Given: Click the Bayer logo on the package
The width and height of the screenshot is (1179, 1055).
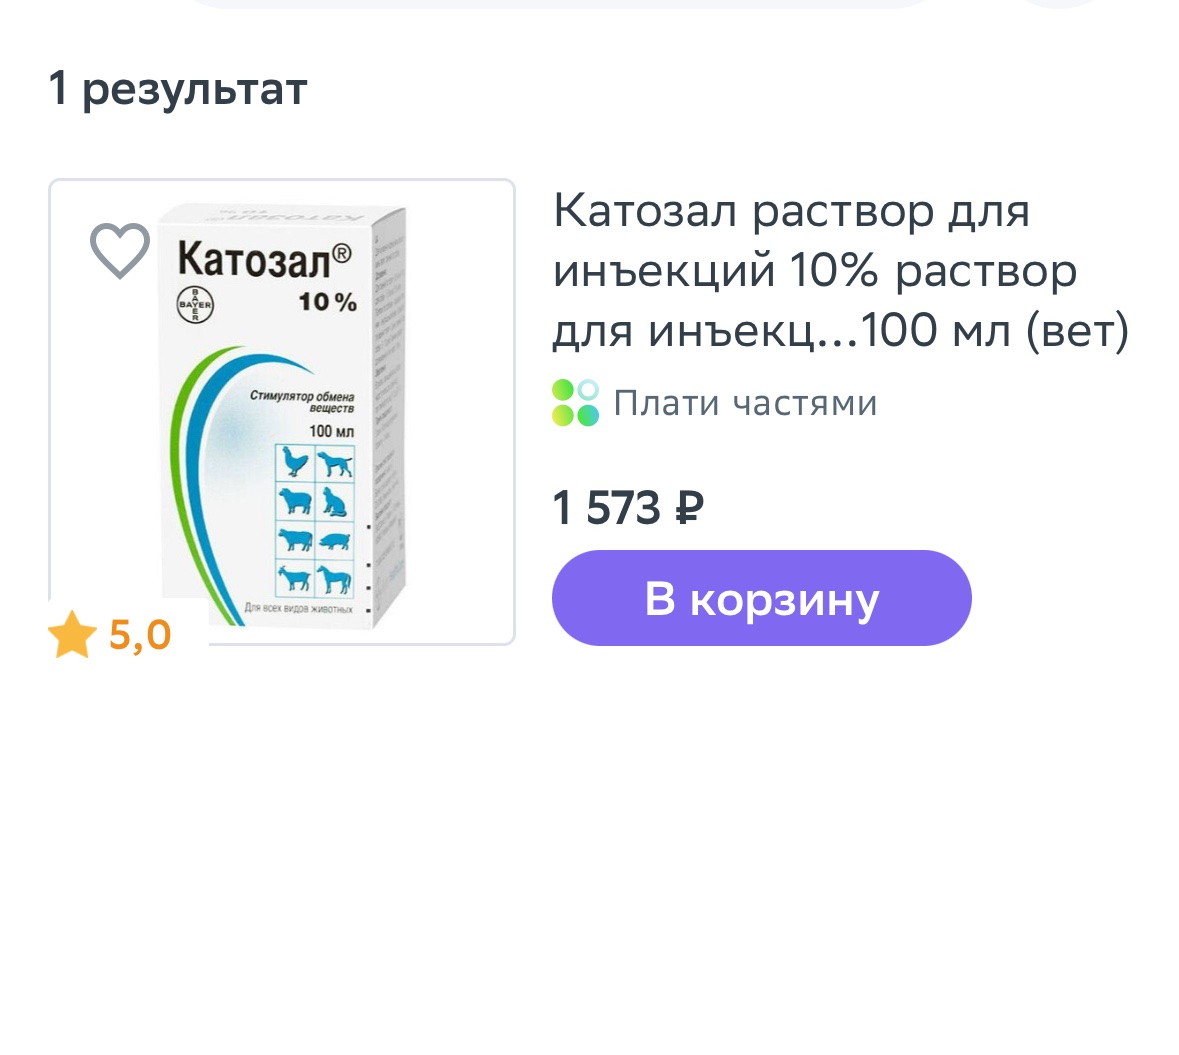Looking at the screenshot, I should 195,304.
